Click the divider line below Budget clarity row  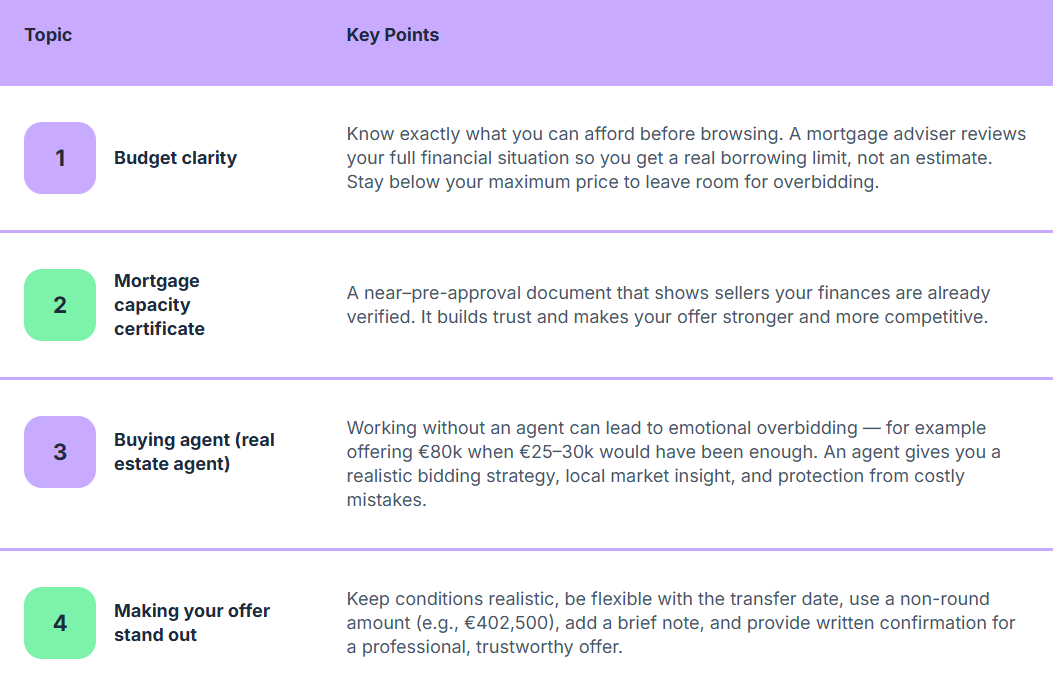pyautogui.click(x=526, y=231)
